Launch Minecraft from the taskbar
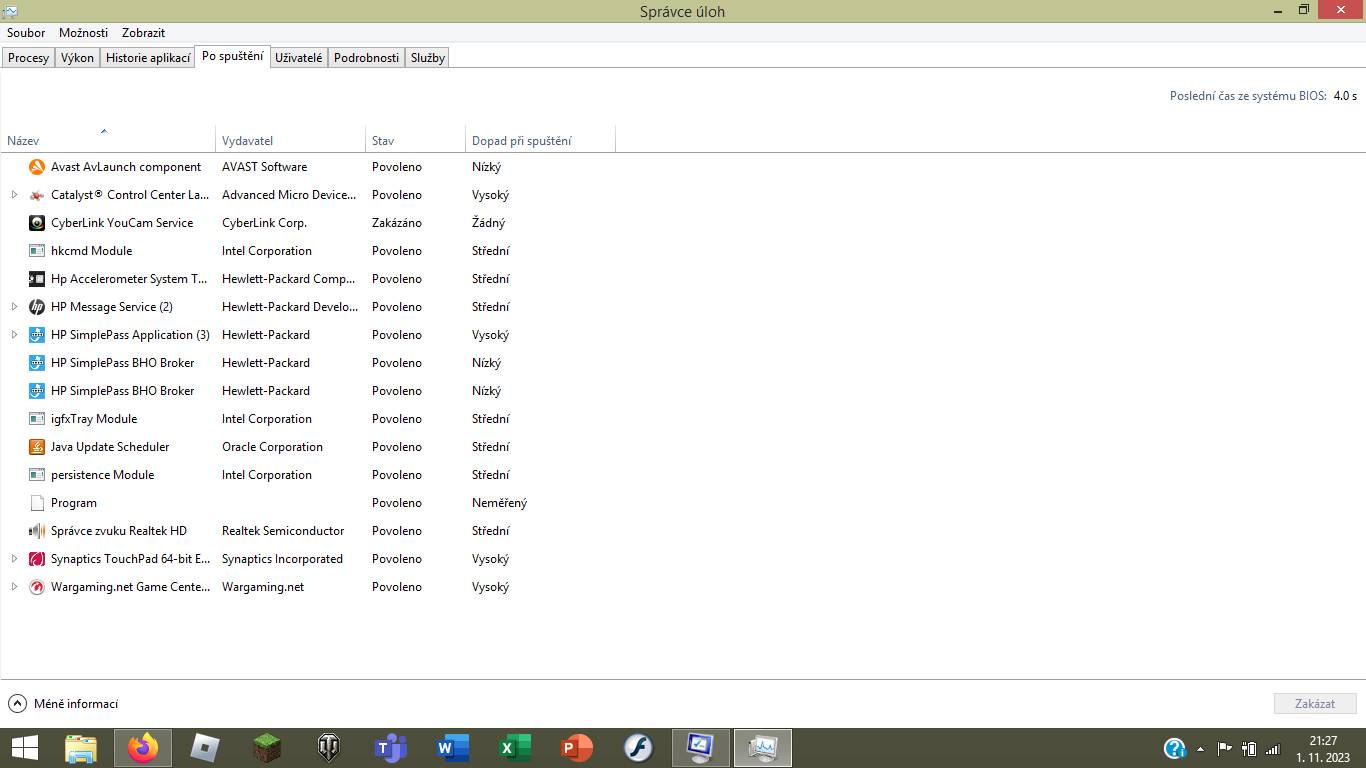1366x768 pixels. tap(267, 748)
